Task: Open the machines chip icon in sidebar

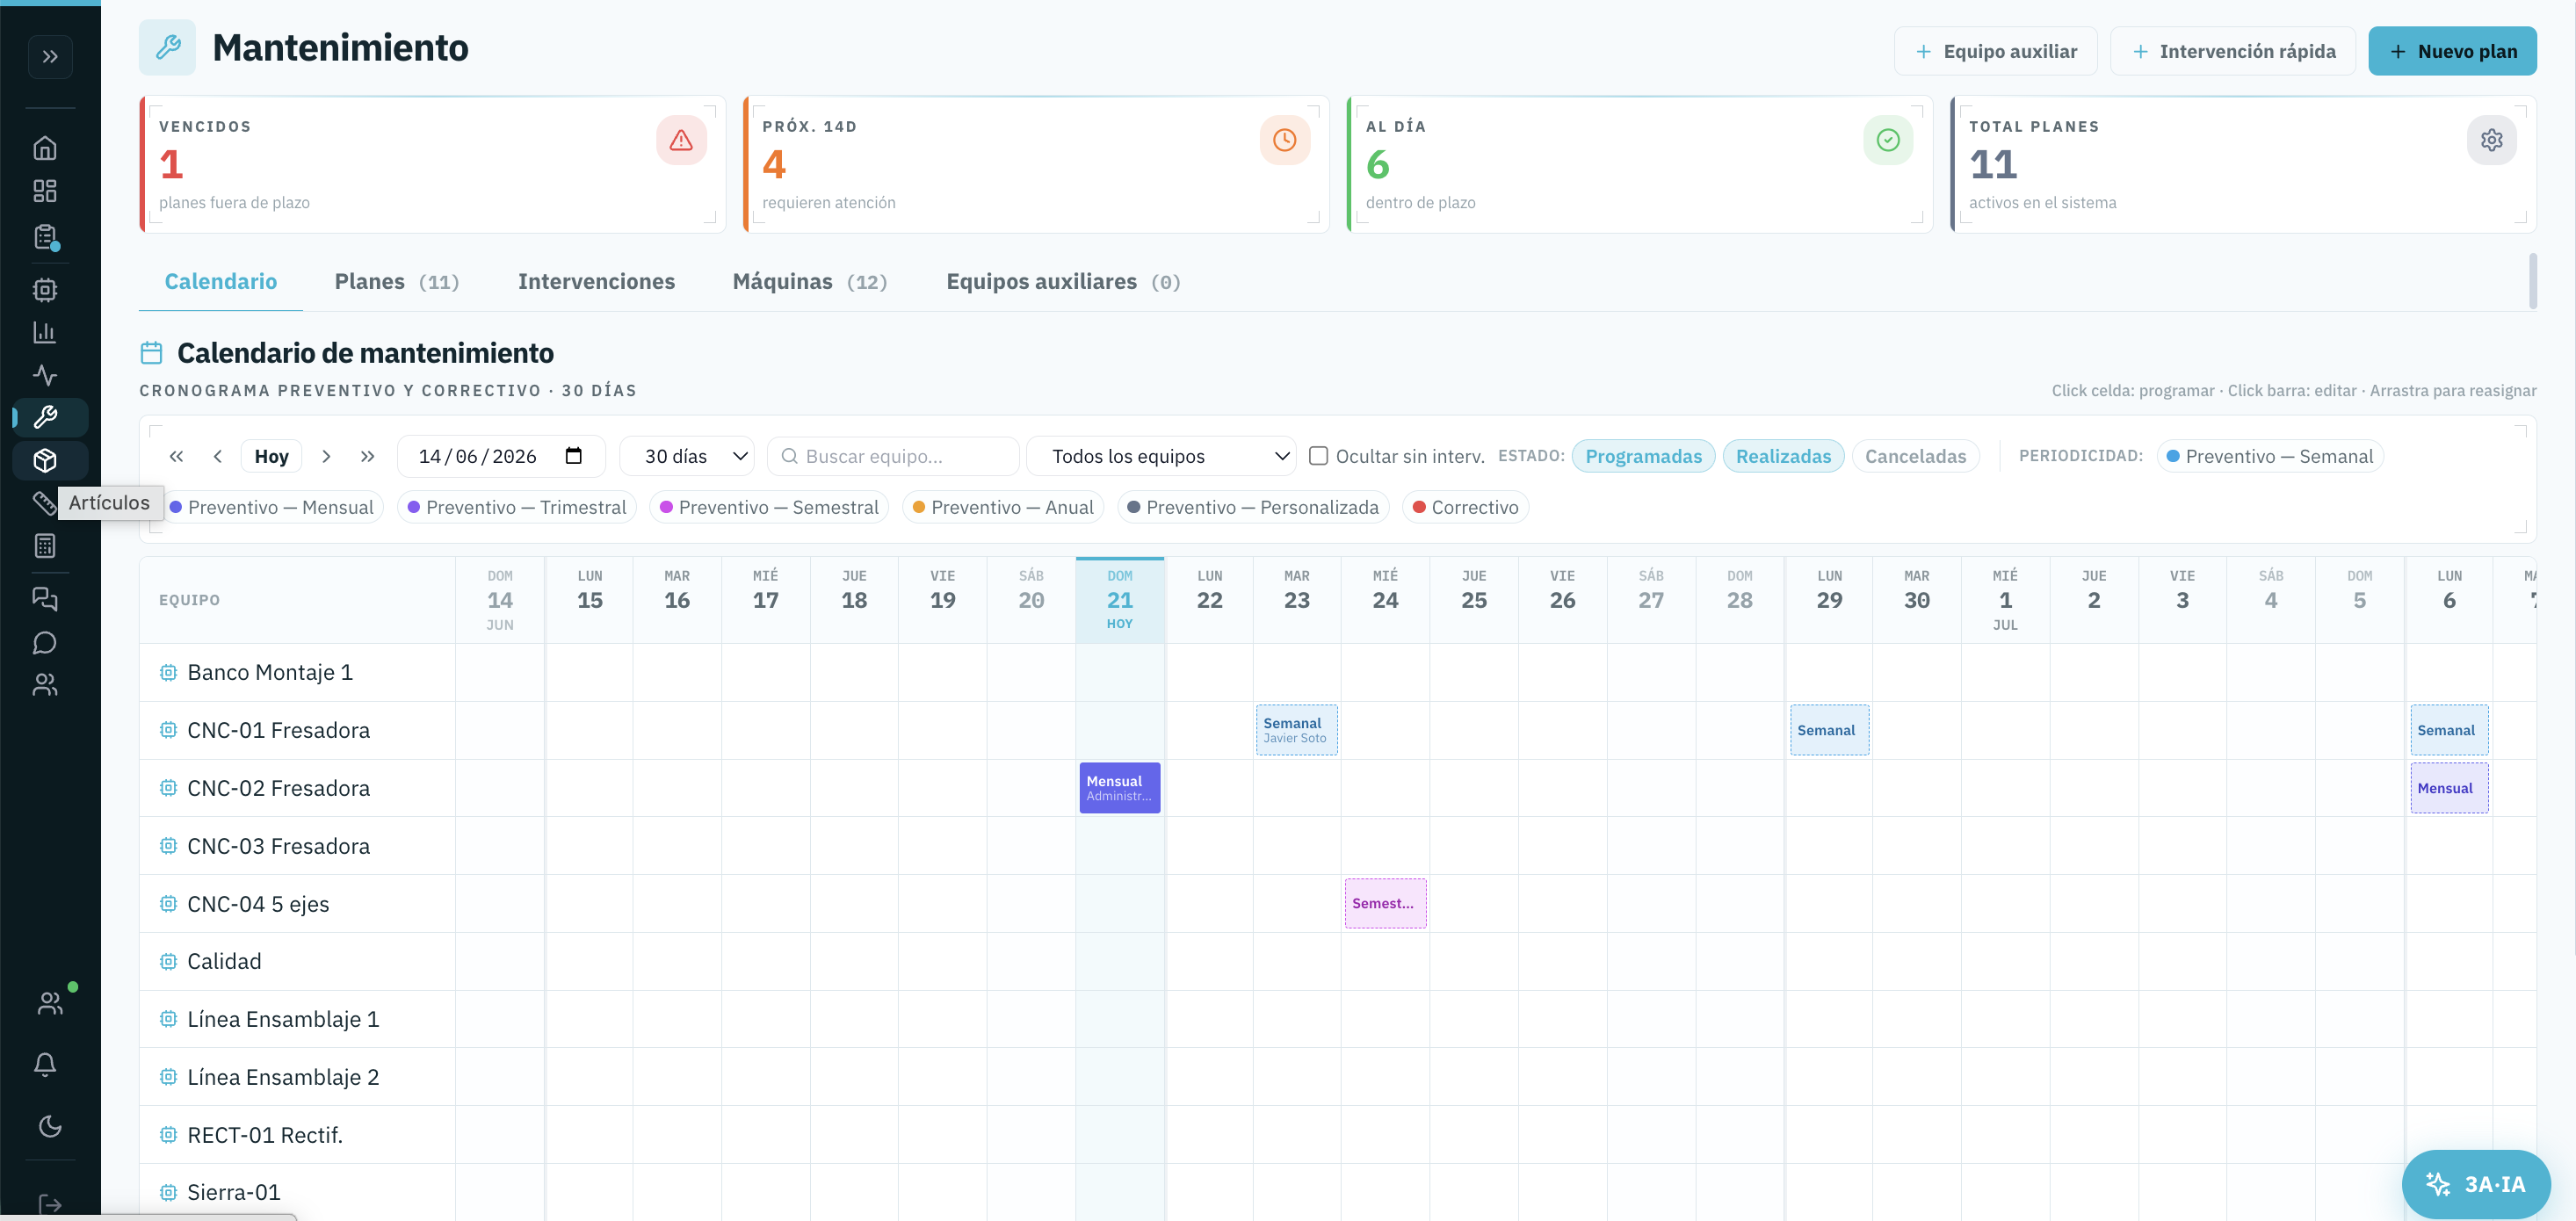Action: (45, 290)
